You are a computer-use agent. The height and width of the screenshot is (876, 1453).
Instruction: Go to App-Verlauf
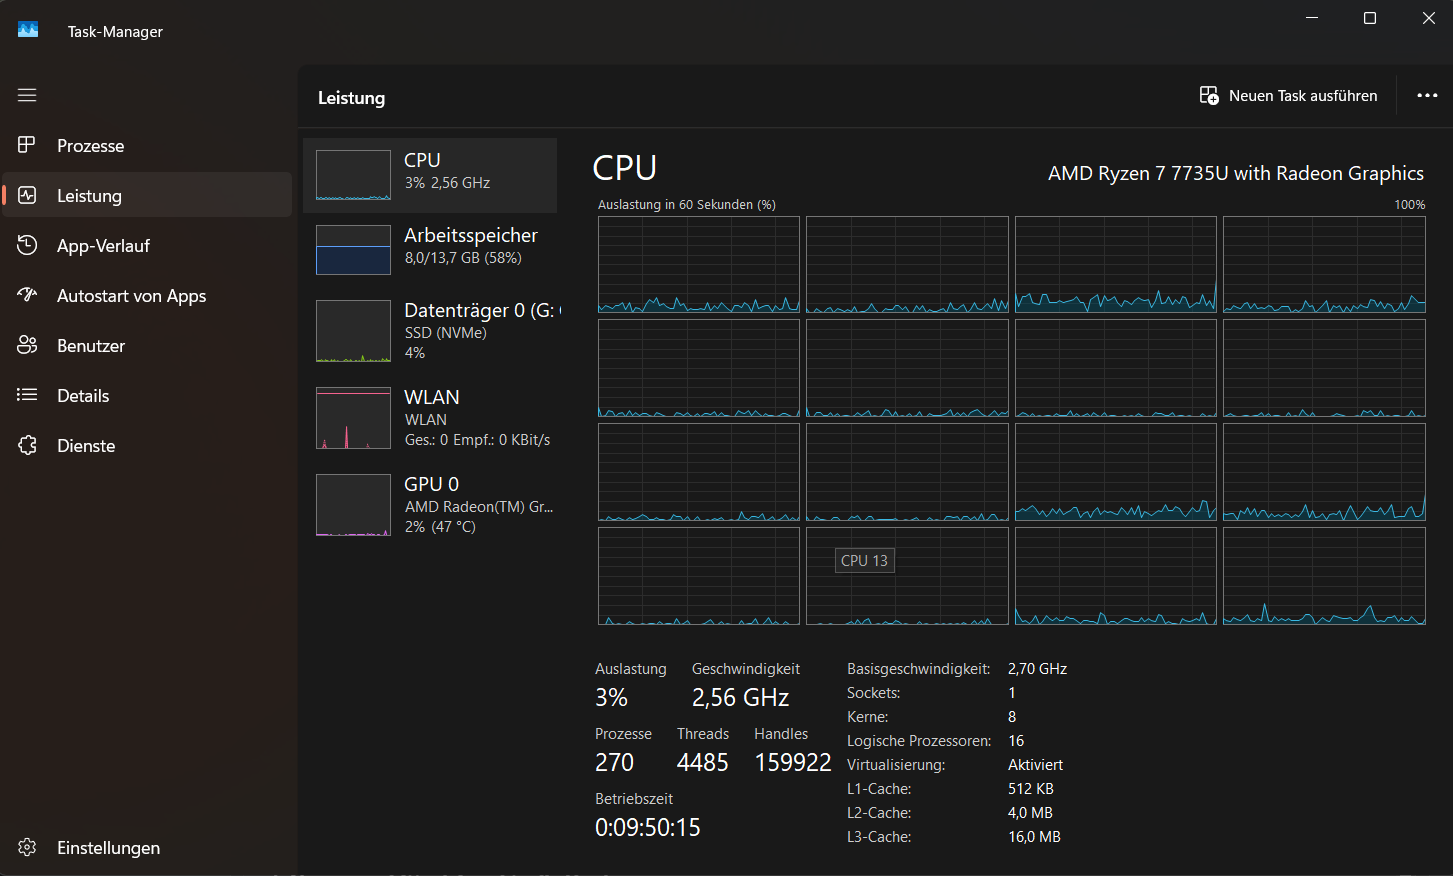tap(147, 245)
